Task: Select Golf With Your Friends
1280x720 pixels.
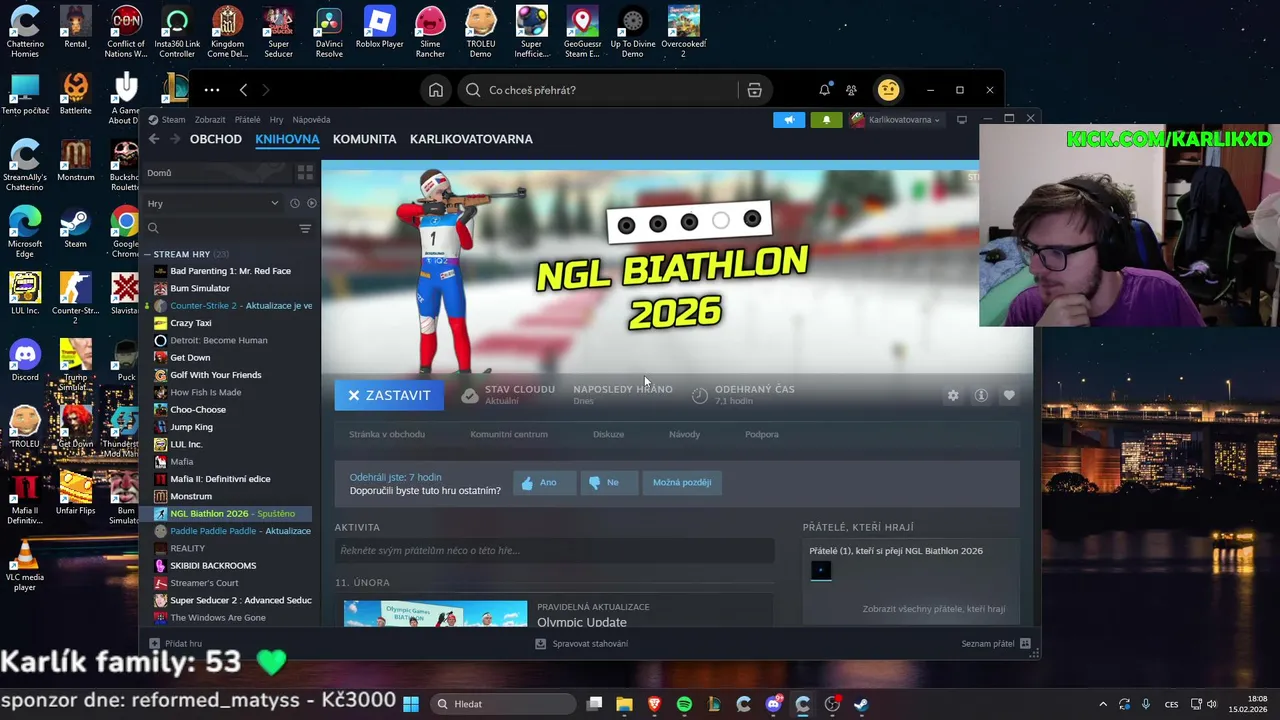Action: pyautogui.click(x=215, y=375)
